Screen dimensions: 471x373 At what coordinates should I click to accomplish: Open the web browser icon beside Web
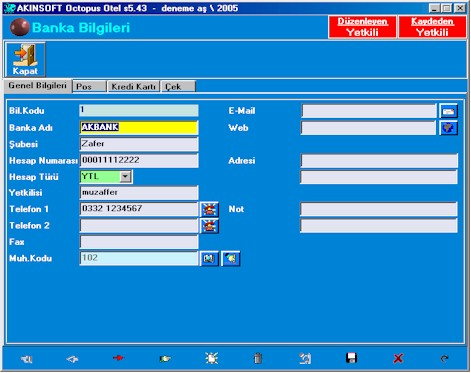pyautogui.click(x=449, y=128)
